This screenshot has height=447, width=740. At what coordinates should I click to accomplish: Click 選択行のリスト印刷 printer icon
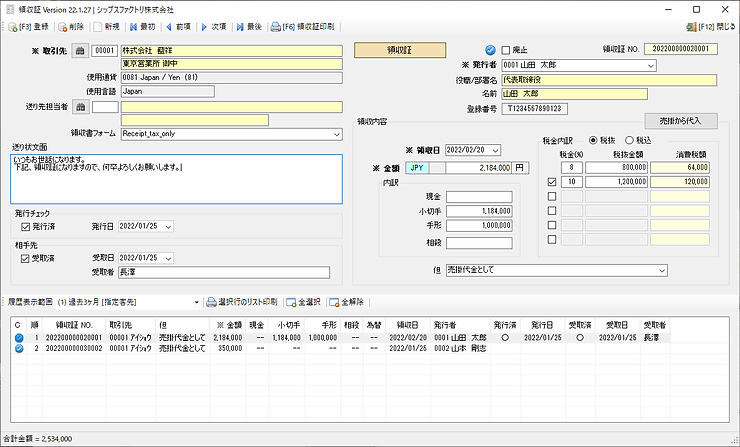(211, 302)
